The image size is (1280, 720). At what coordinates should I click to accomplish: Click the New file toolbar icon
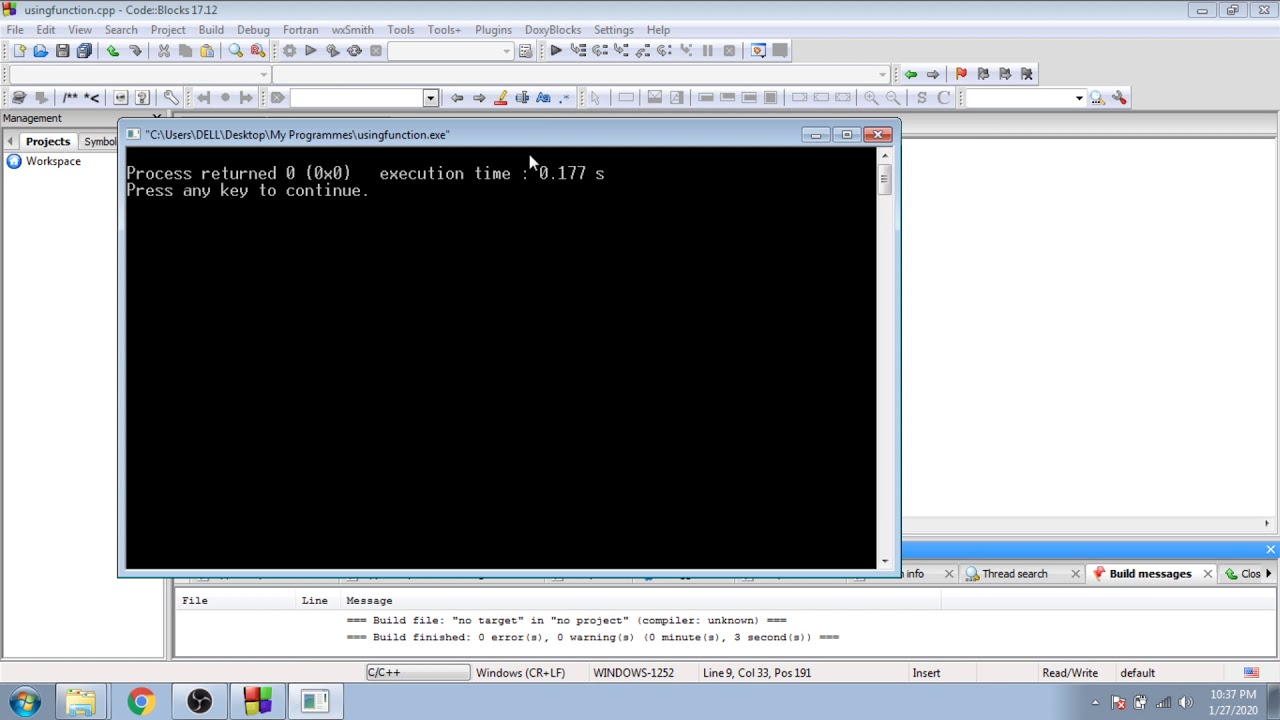click(x=18, y=51)
